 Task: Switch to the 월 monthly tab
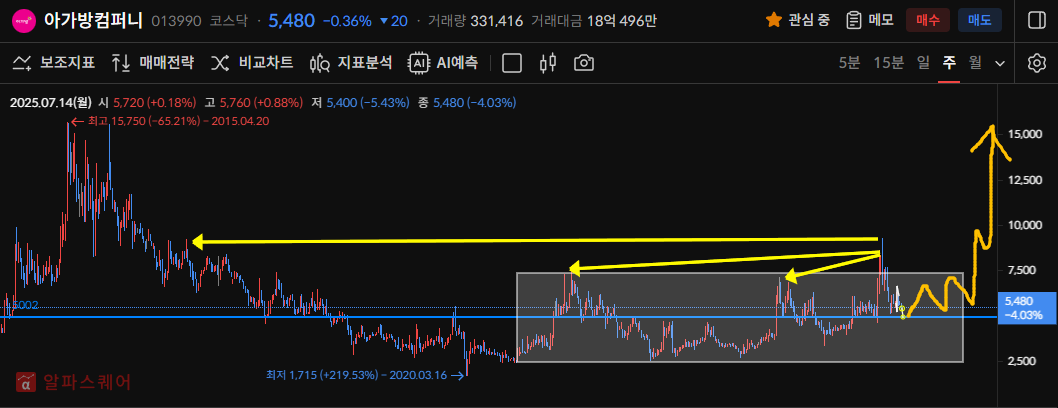point(975,63)
